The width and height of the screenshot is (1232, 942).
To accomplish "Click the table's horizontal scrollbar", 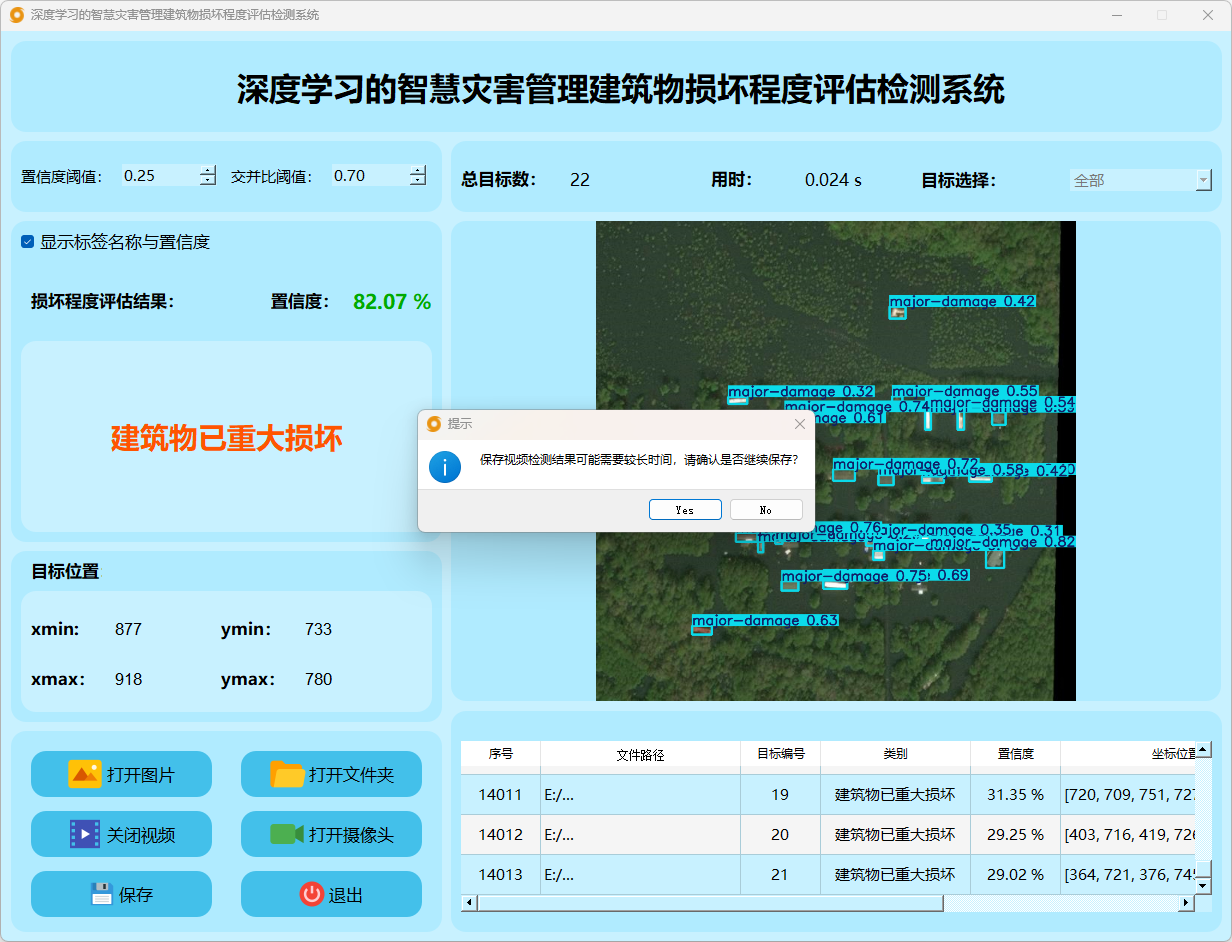I will click(710, 903).
